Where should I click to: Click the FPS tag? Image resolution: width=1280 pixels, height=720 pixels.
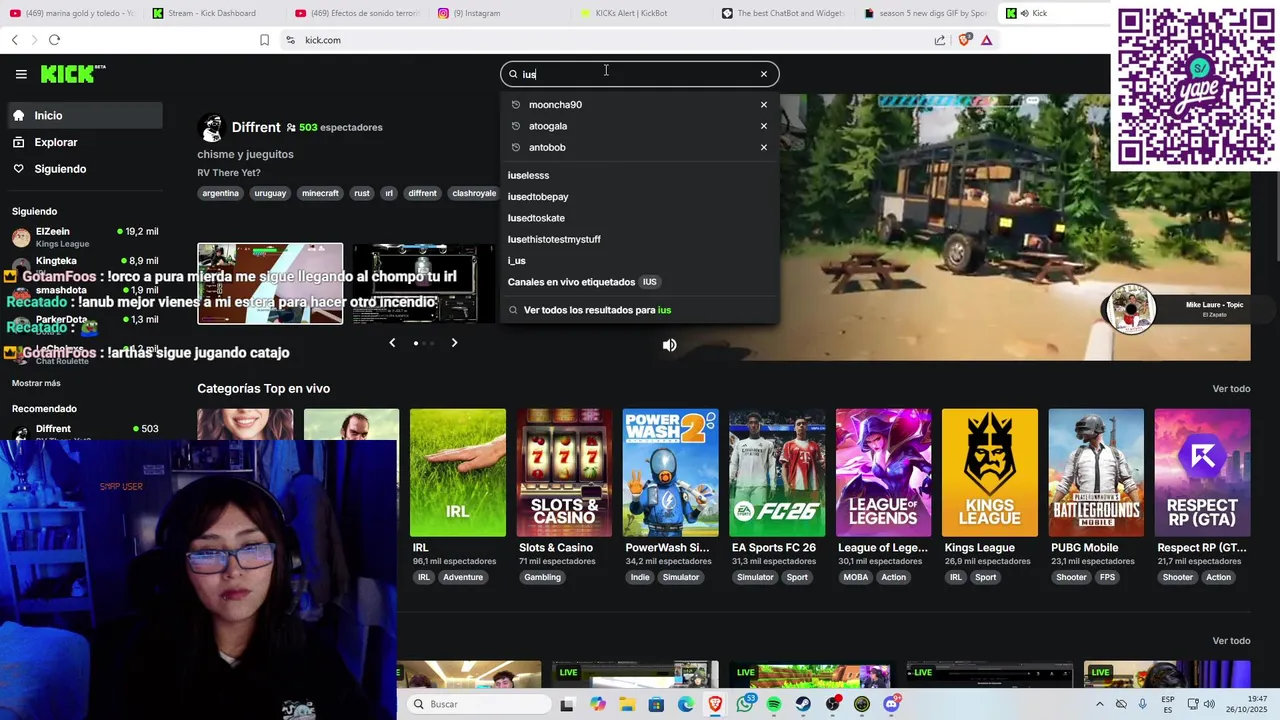pyautogui.click(x=1107, y=577)
